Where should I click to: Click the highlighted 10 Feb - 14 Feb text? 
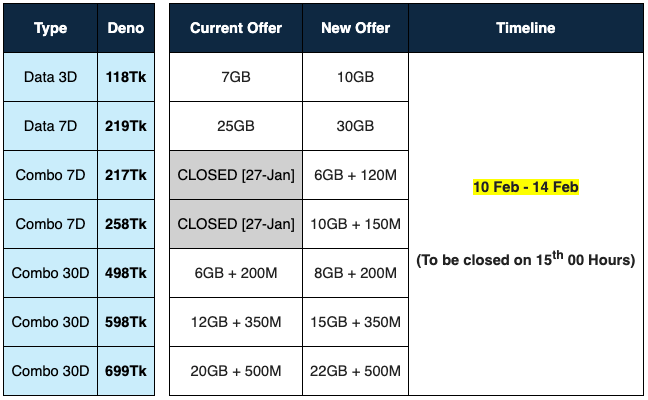coord(525,187)
